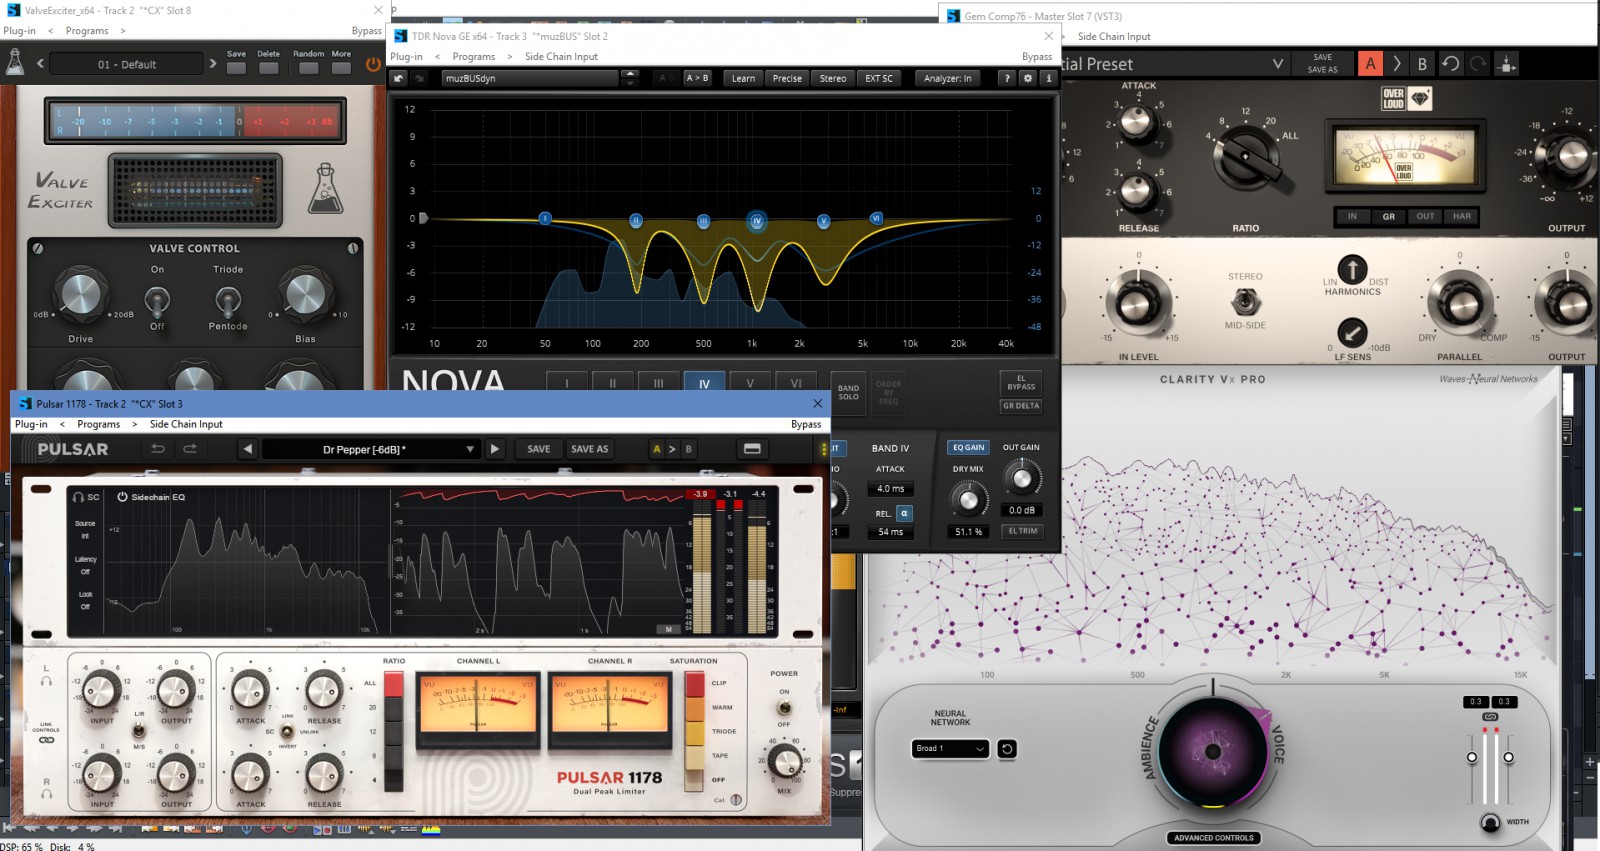Select EQ band V node in Nova graph
The height and width of the screenshot is (851, 1600).
(x=823, y=221)
